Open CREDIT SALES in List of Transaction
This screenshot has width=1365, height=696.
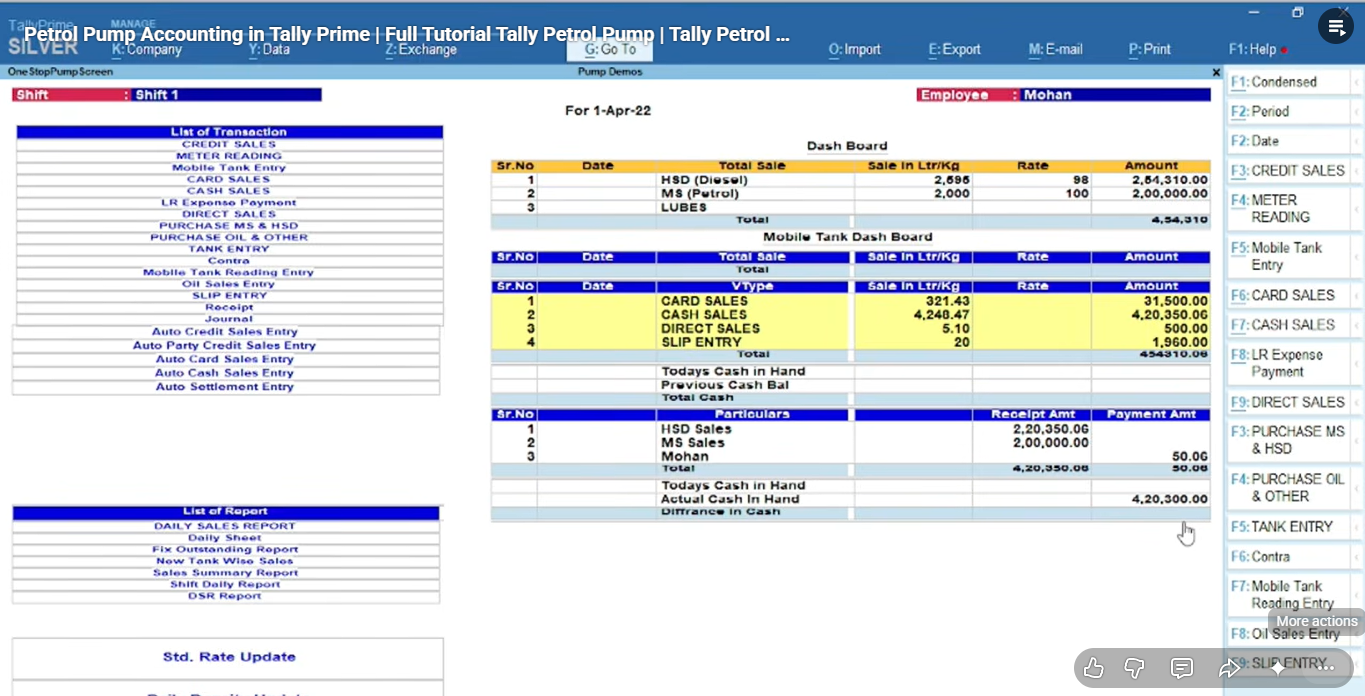coord(229,144)
